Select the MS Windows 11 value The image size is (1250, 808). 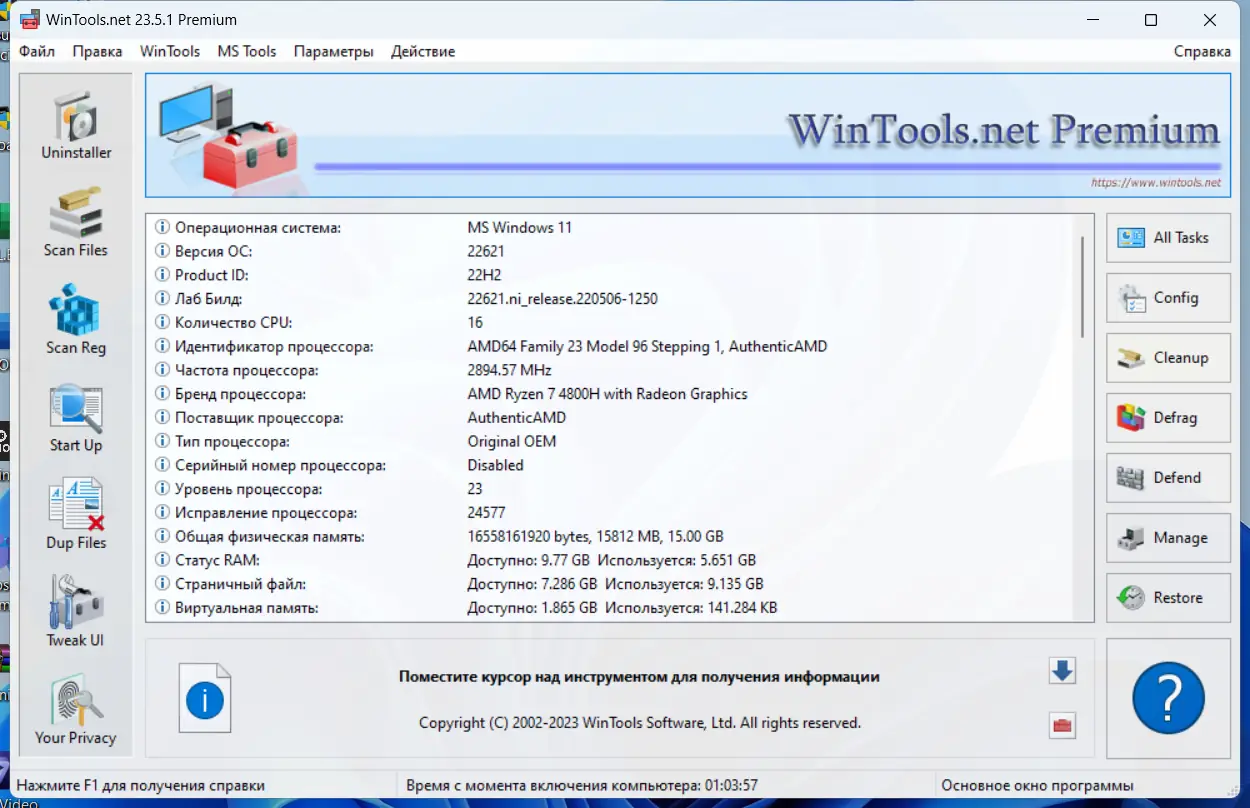pyautogui.click(x=520, y=228)
